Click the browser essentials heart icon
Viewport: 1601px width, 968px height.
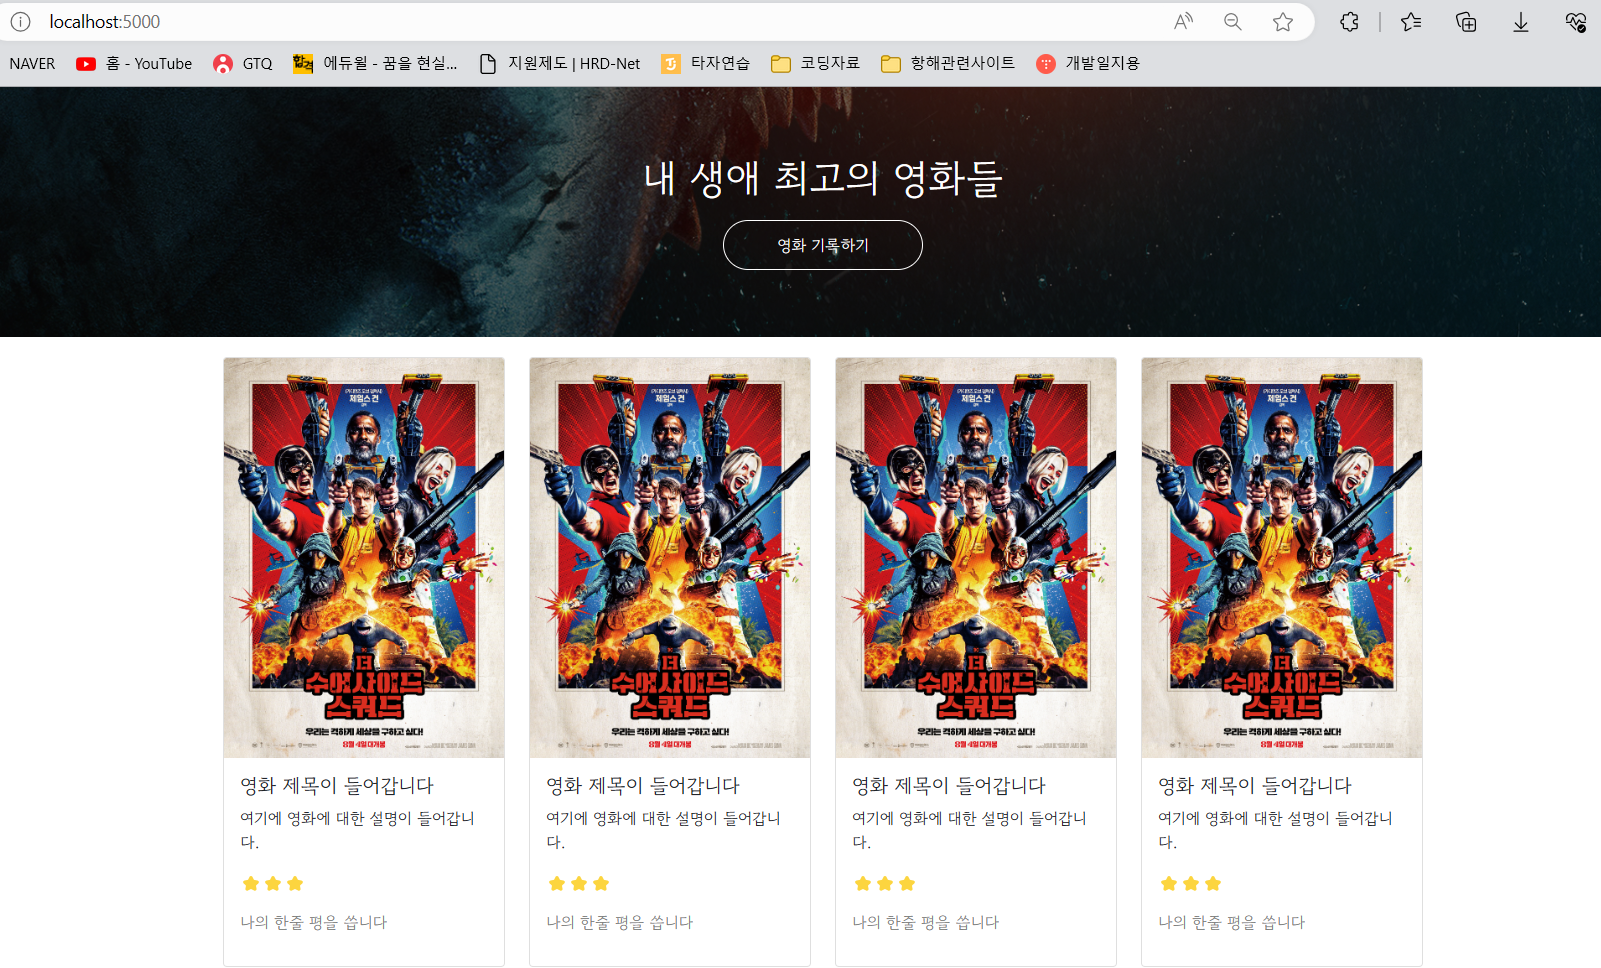pyautogui.click(x=1576, y=22)
